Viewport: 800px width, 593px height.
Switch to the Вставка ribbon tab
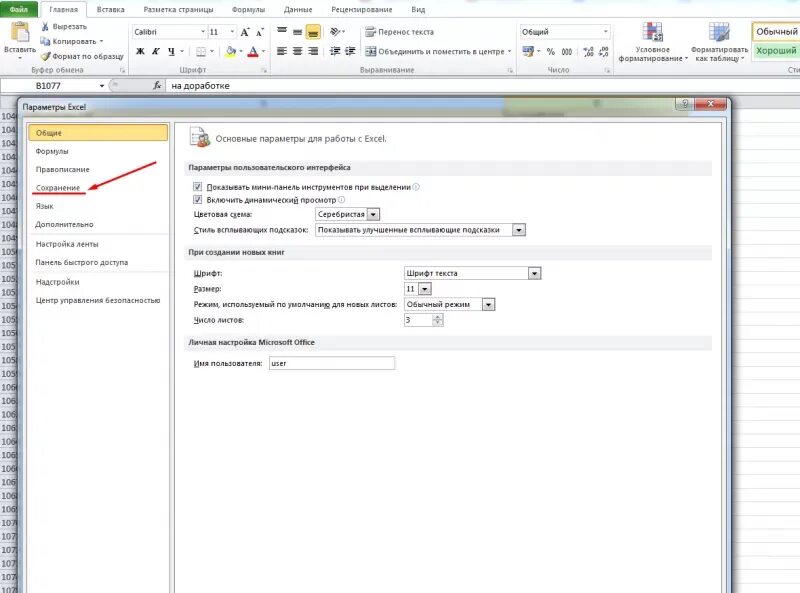pyautogui.click(x=110, y=9)
